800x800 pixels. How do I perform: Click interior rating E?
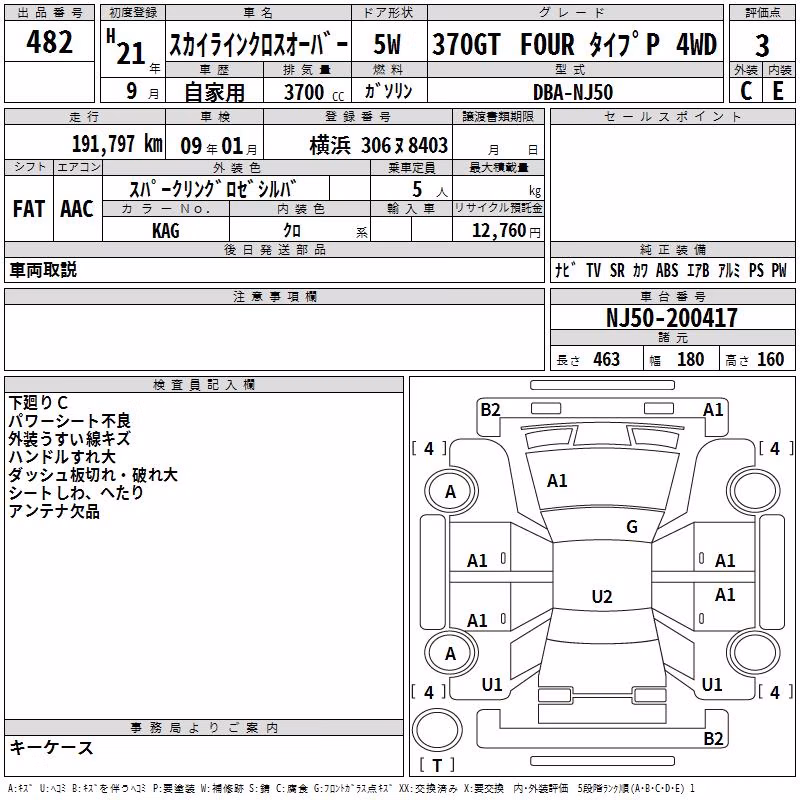pos(778,91)
